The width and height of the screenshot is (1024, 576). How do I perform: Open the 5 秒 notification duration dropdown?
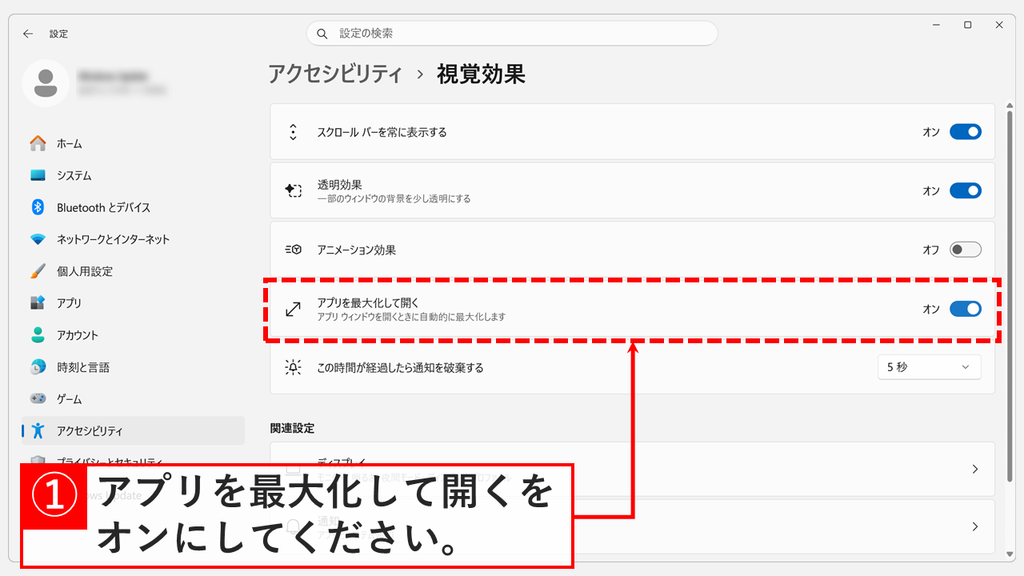(x=929, y=367)
